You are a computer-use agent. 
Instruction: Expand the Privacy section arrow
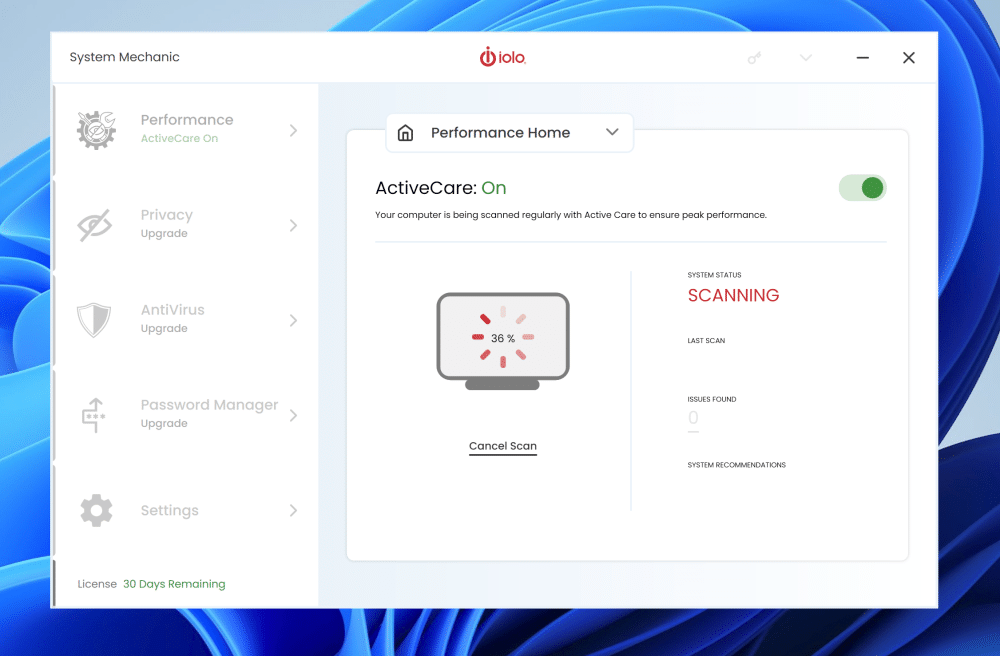293,225
